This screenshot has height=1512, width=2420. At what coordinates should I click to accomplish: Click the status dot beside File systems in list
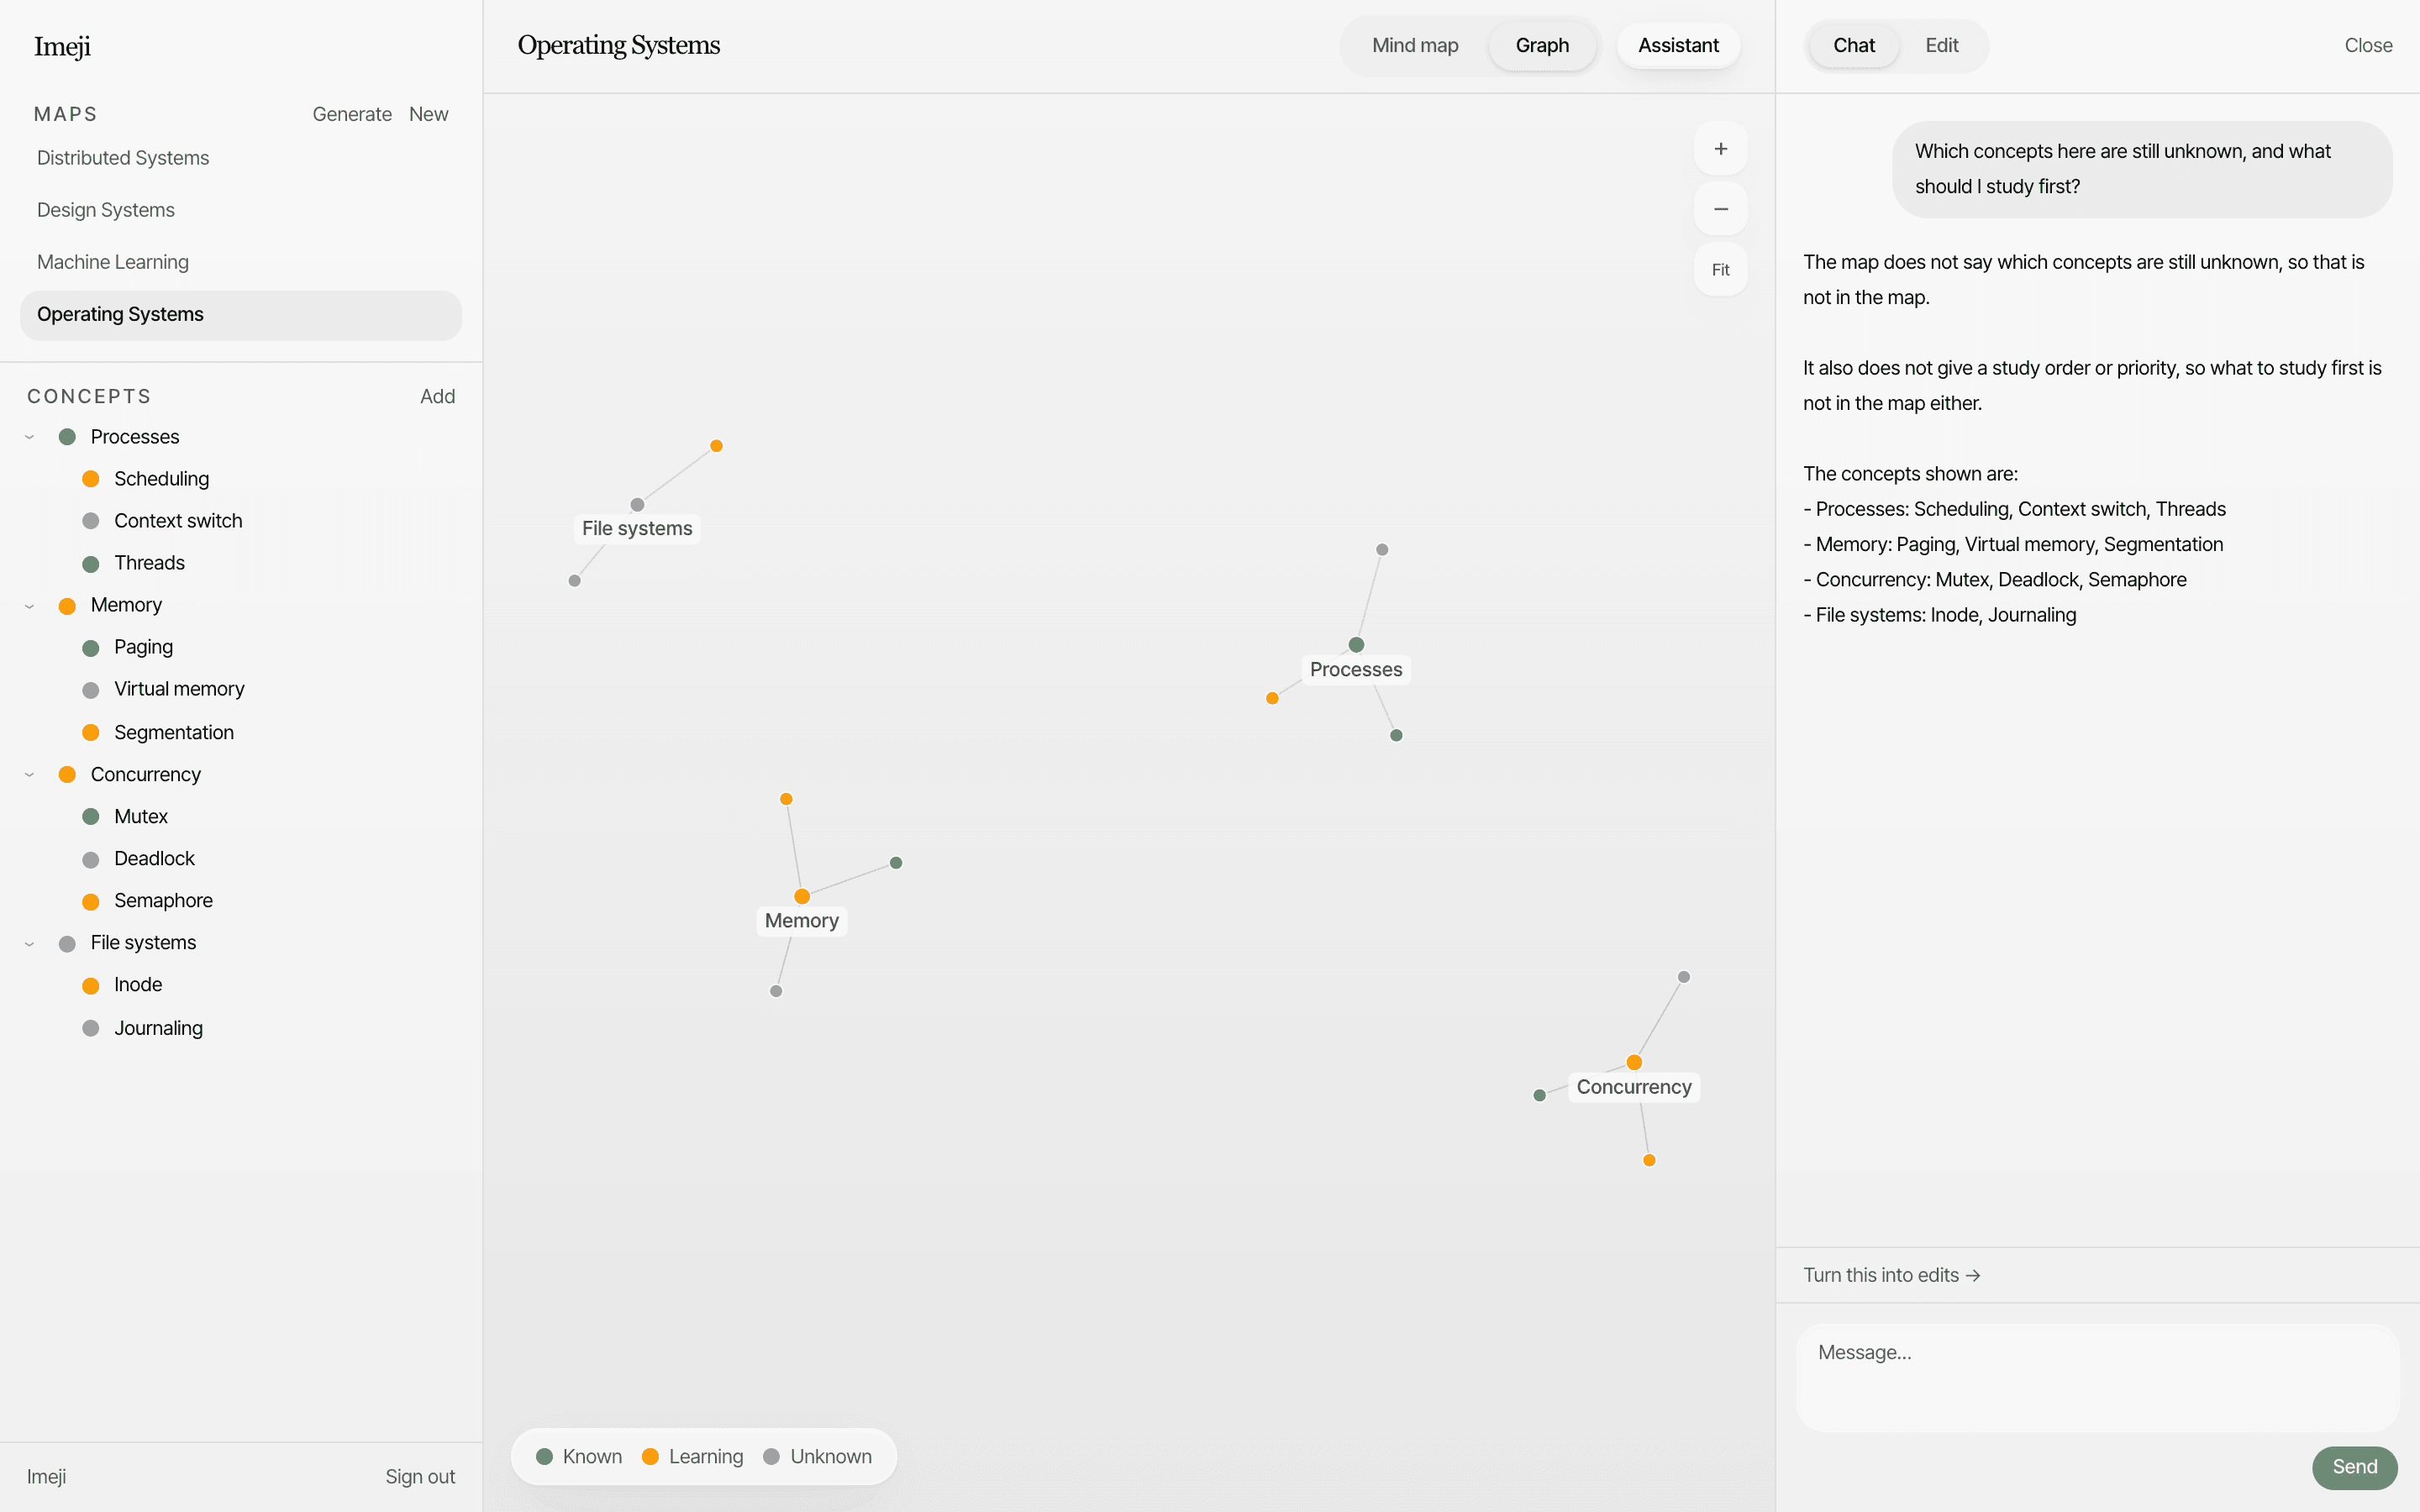pyautogui.click(x=67, y=944)
